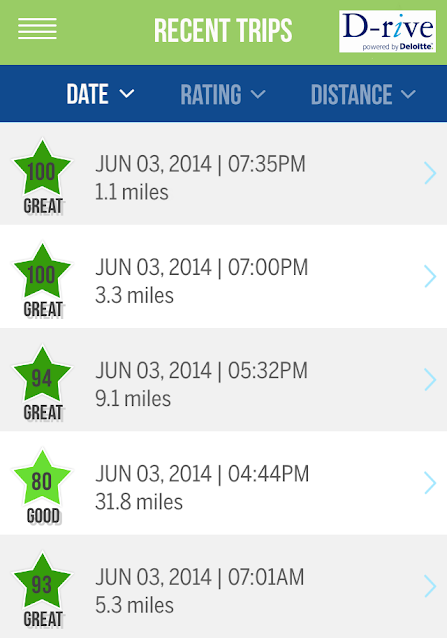The image size is (447, 640).
Task: View the 9.1 miles trip row
Action: tap(223, 380)
